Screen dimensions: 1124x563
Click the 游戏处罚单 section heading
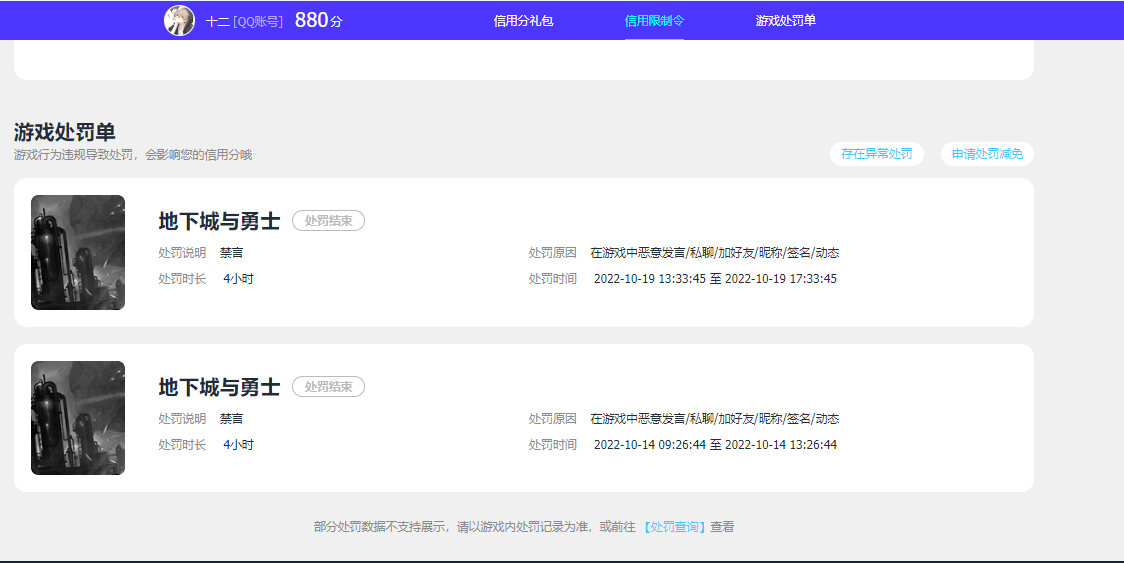65,132
